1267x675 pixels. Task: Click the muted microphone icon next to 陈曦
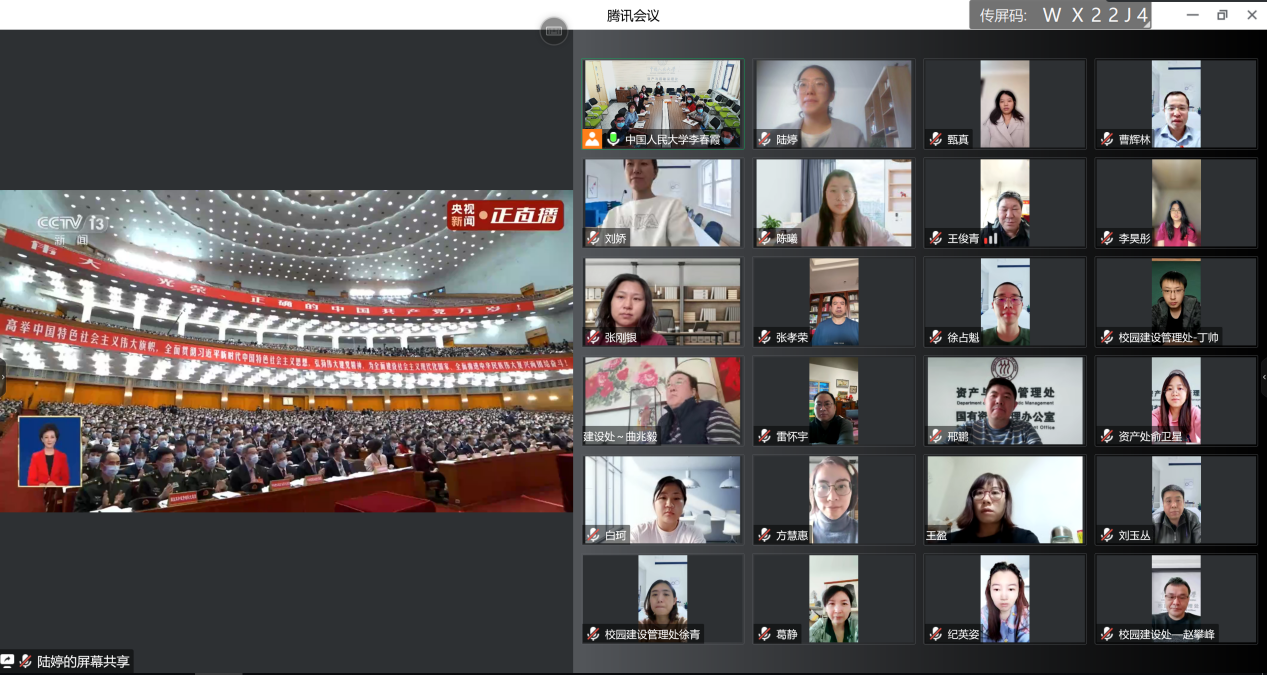[x=765, y=238]
